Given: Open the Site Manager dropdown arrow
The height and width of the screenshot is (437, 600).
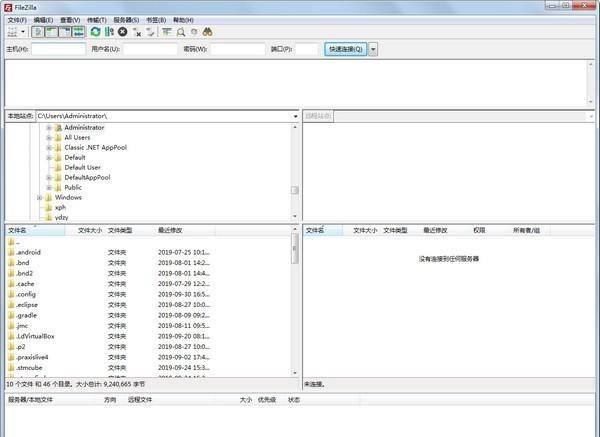Looking at the screenshot, I should (x=23, y=32).
